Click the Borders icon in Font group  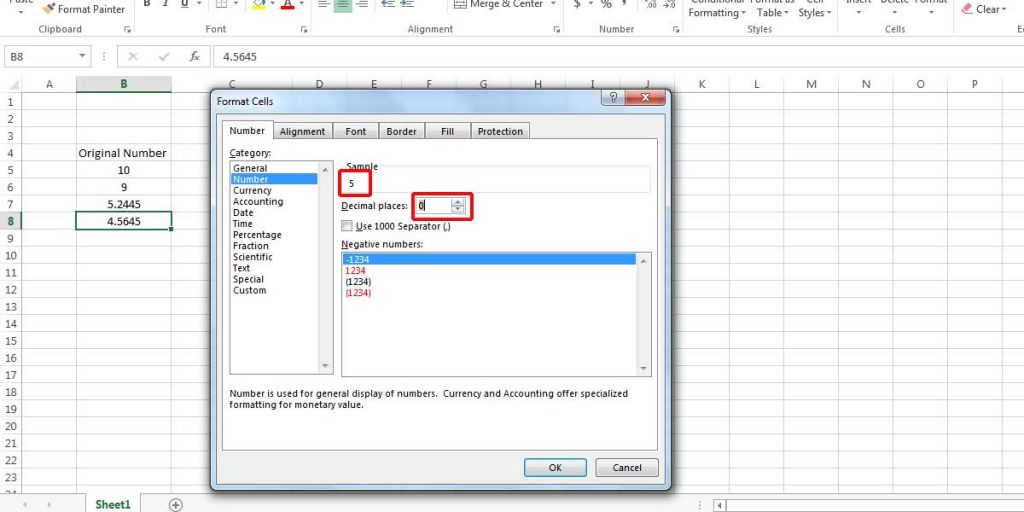tap(221, 4)
